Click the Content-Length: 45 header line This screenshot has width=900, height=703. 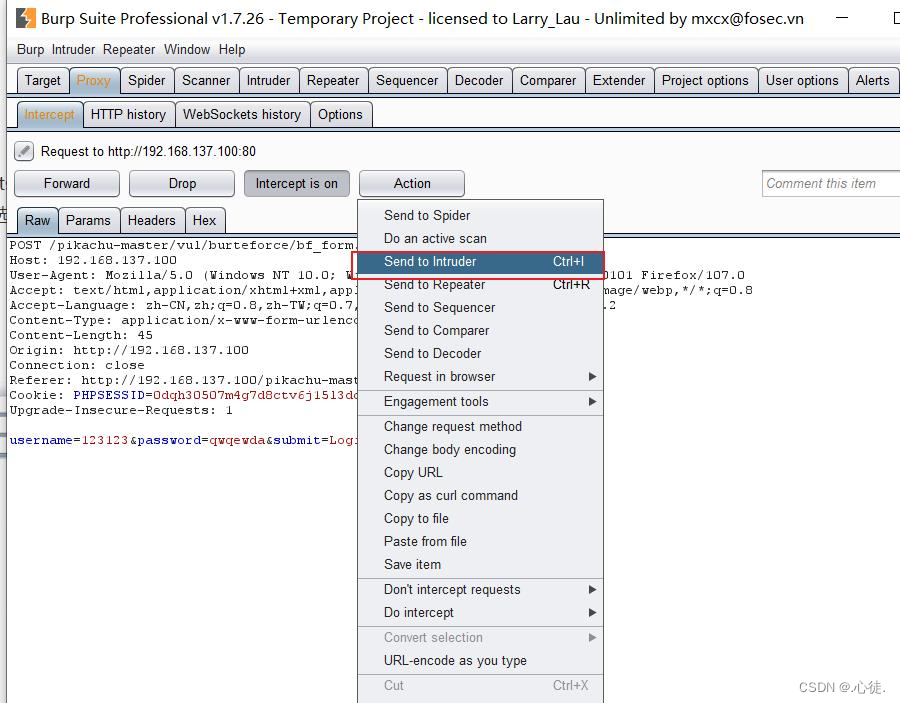[x=81, y=335]
